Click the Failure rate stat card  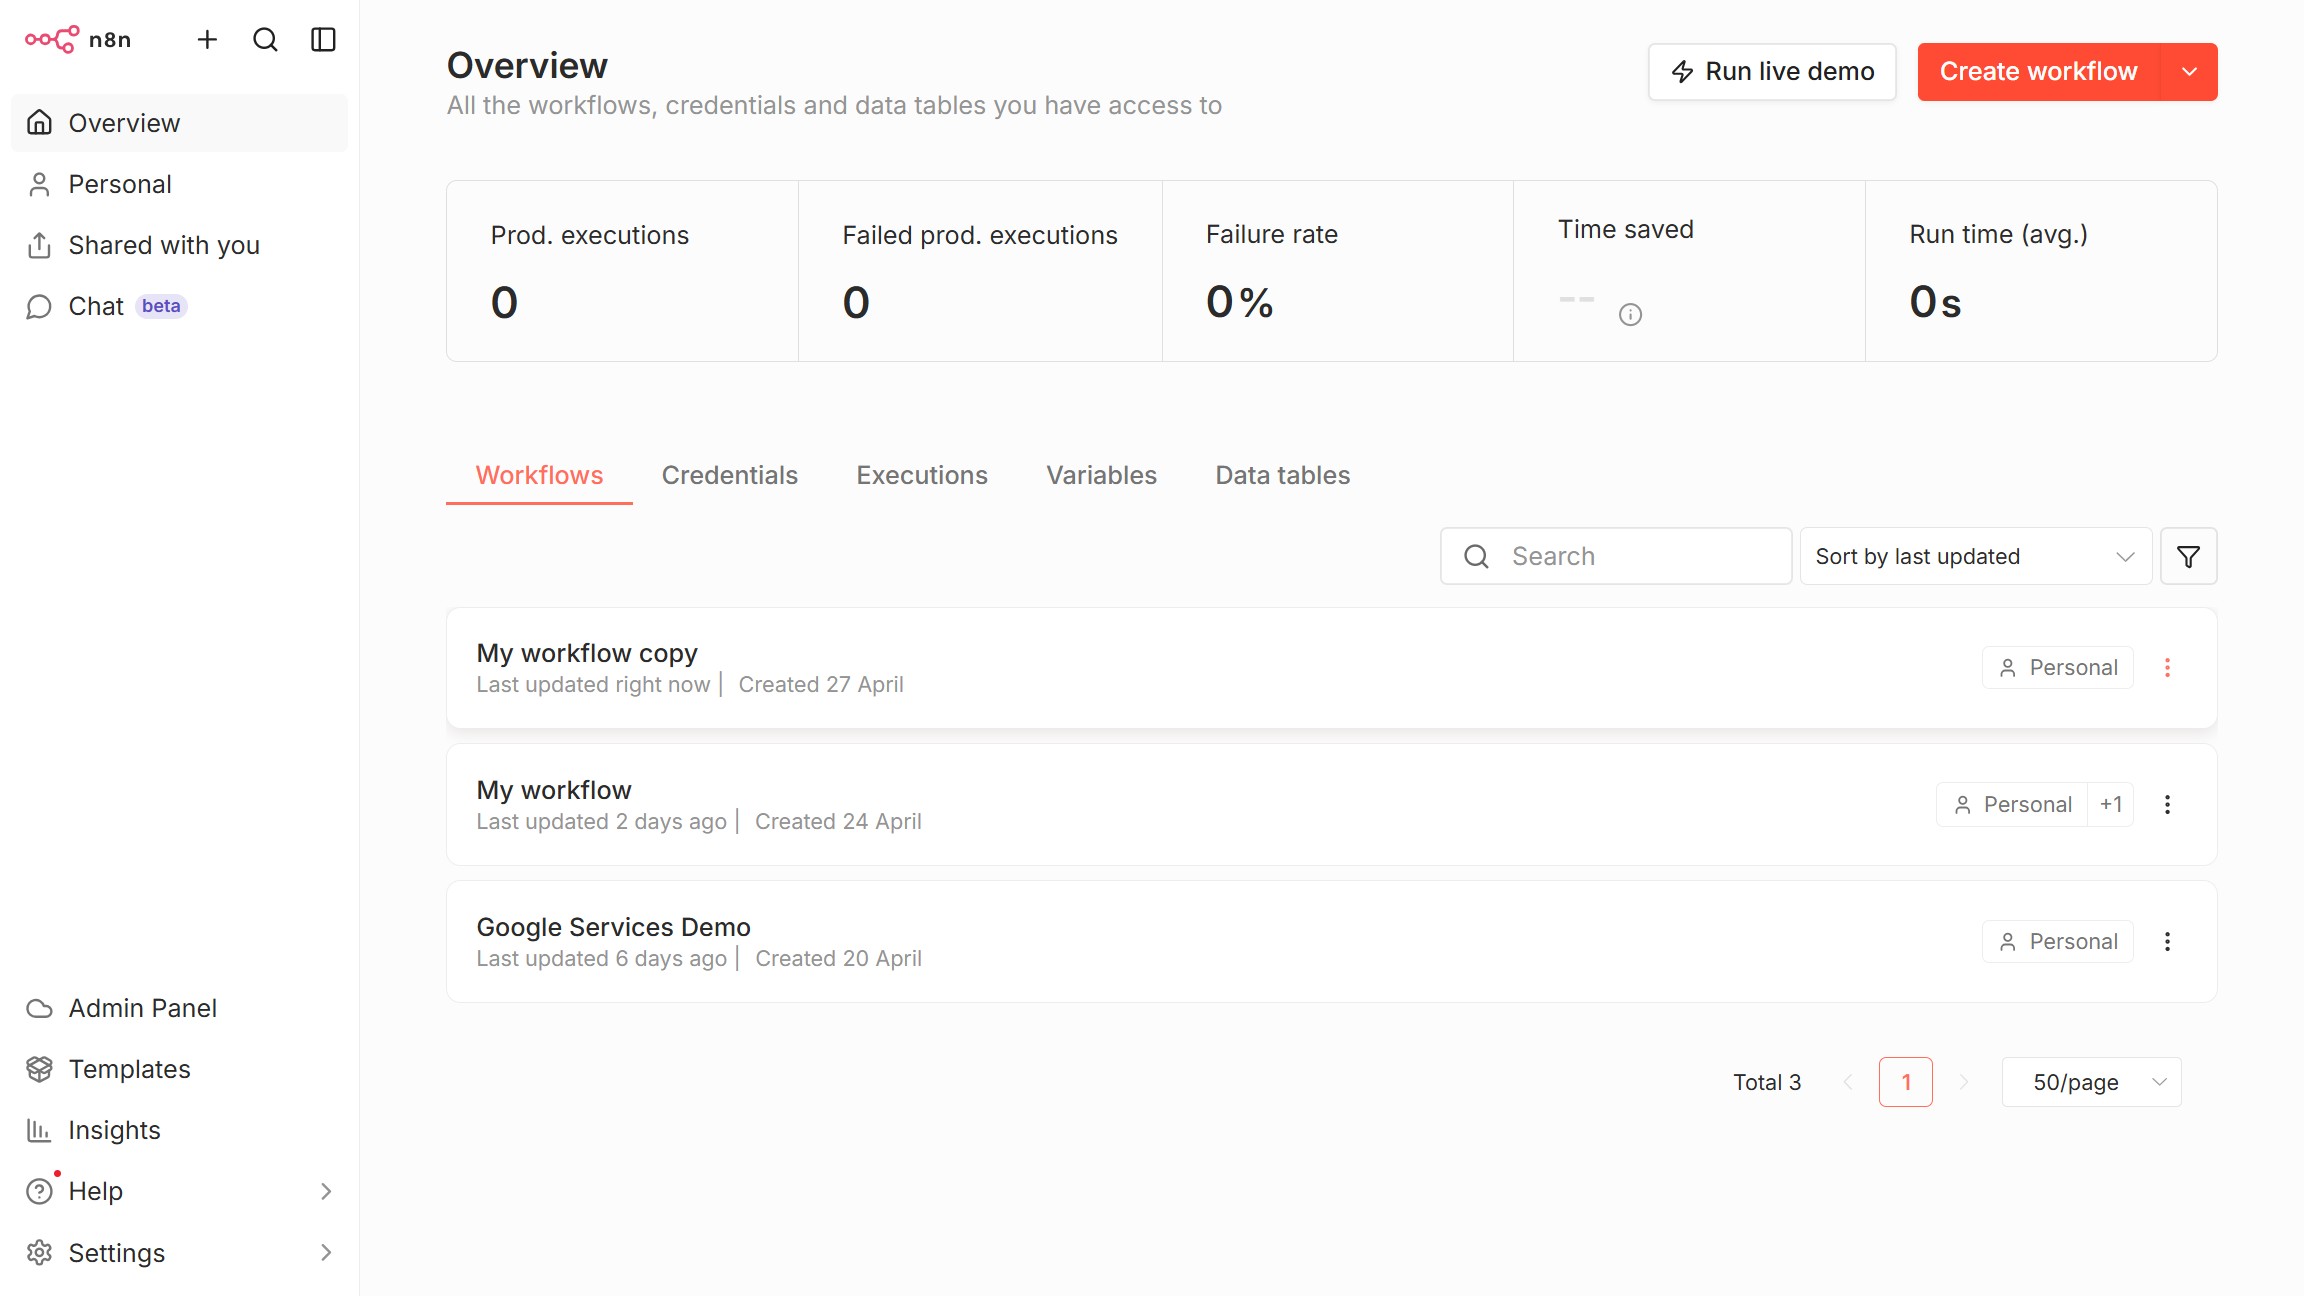click(1338, 271)
